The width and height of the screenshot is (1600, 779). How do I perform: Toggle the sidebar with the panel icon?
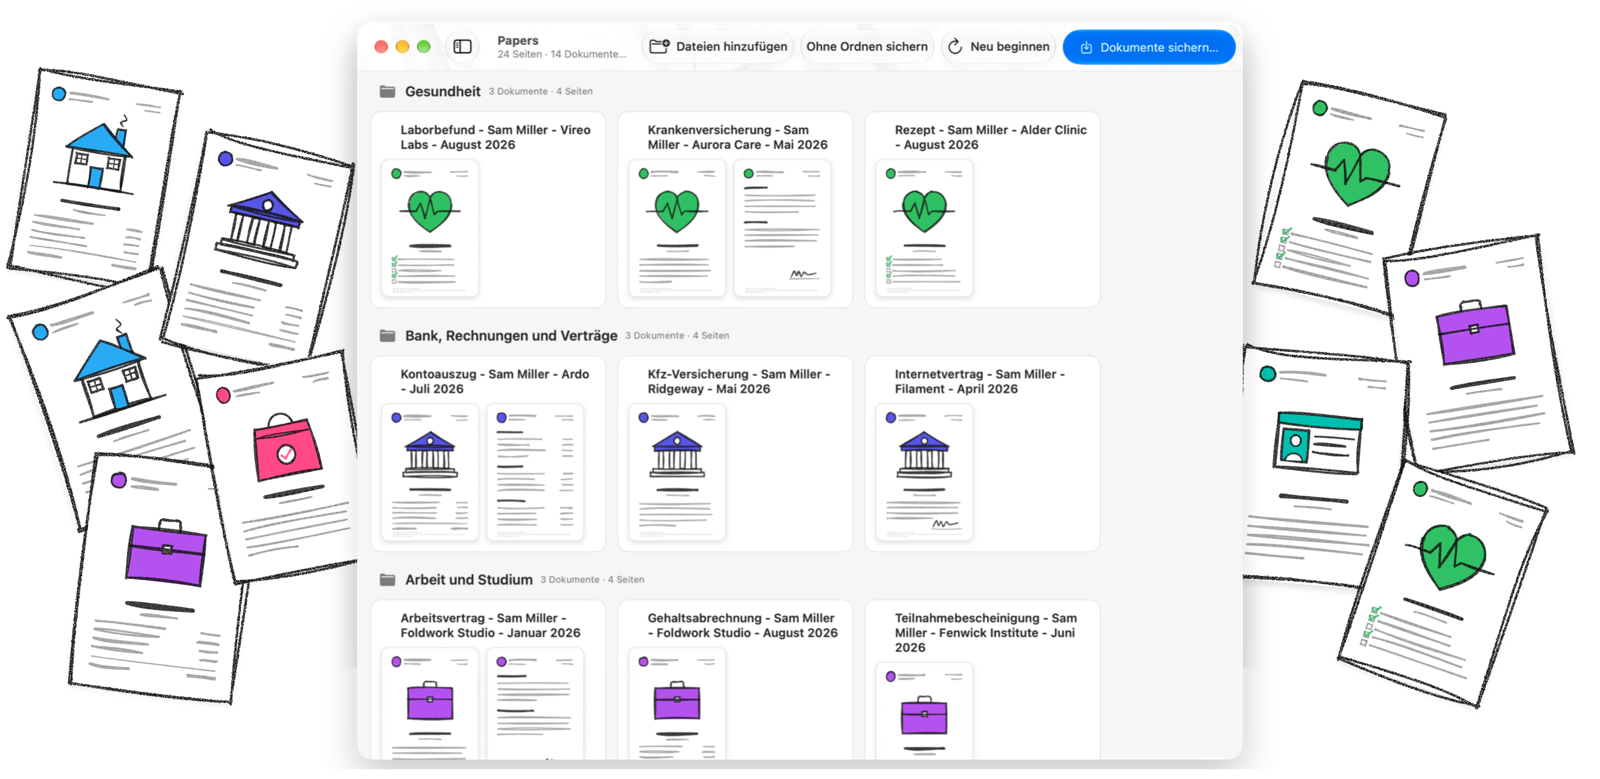pyautogui.click(x=462, y=47)
